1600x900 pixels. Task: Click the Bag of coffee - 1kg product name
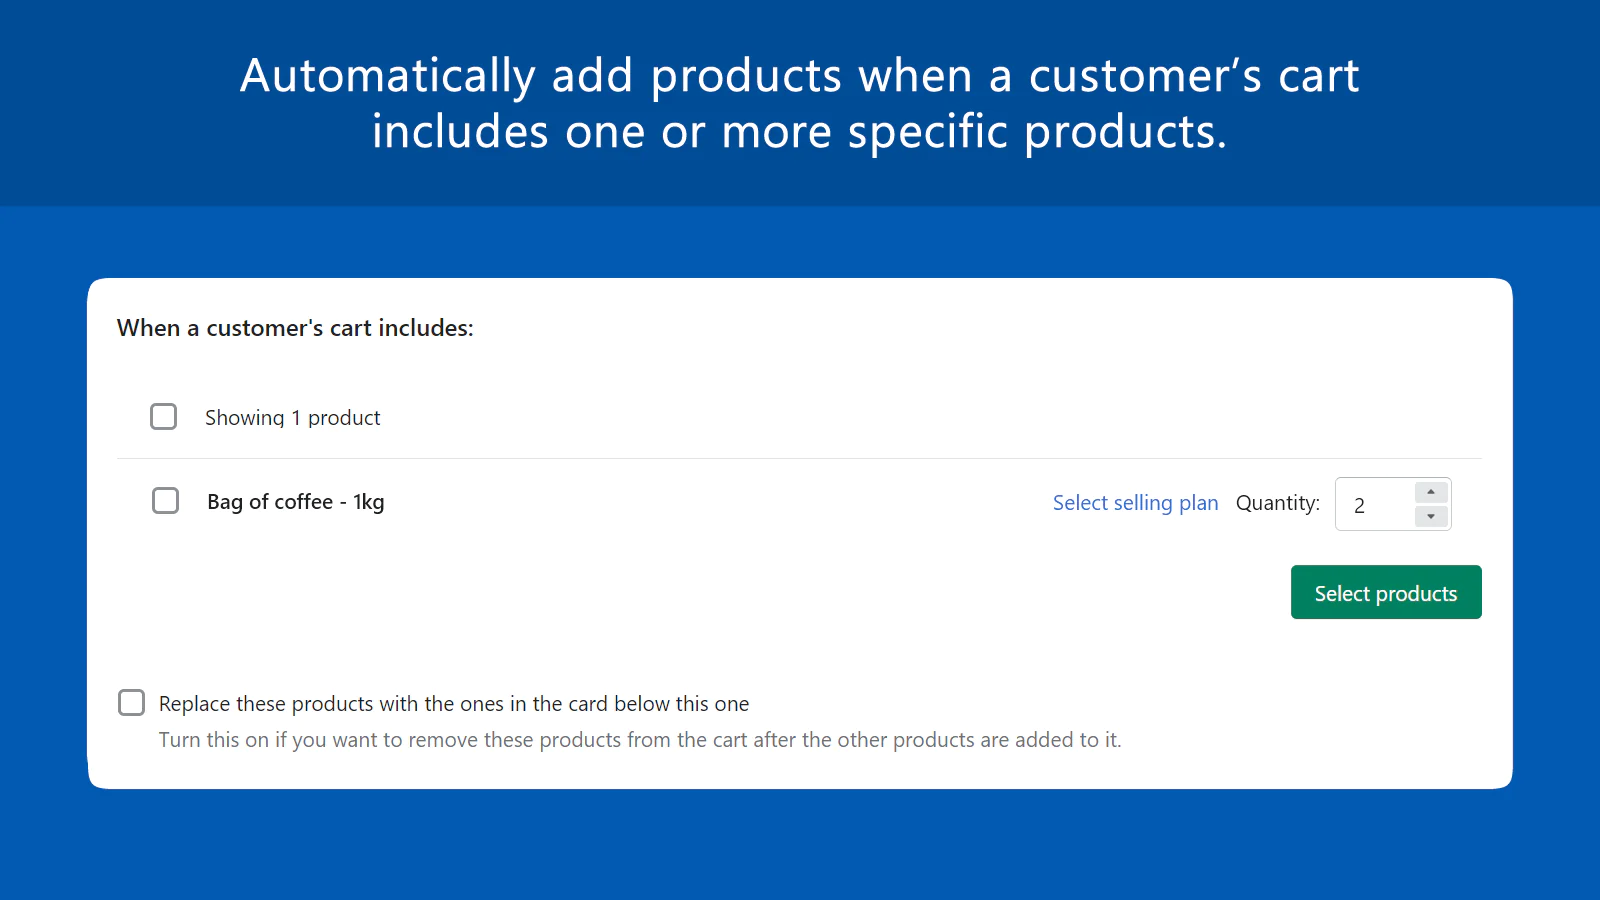pos(295,502)
